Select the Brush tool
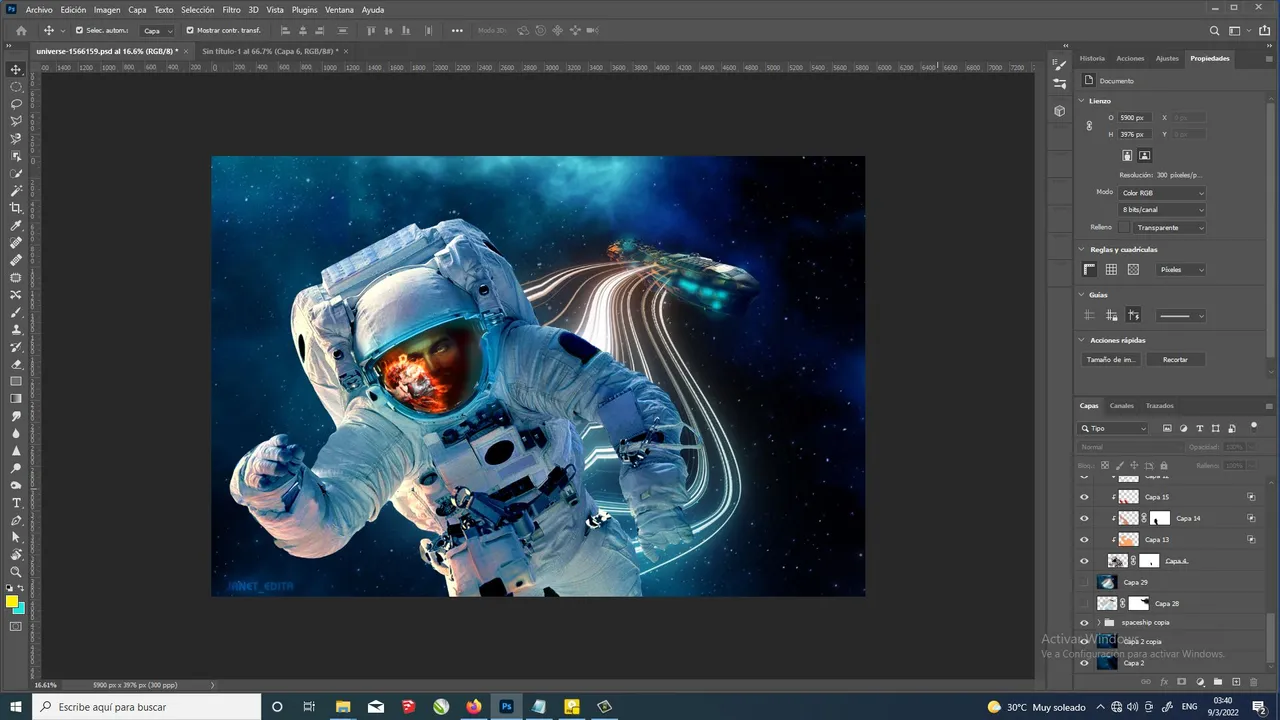The height and width of the screenshot is (720, 1280). (x=16, y=312)
